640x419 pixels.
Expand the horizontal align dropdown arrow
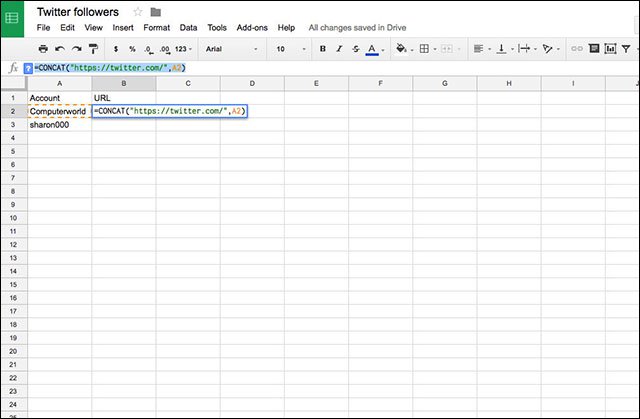[x=489, y=49]
